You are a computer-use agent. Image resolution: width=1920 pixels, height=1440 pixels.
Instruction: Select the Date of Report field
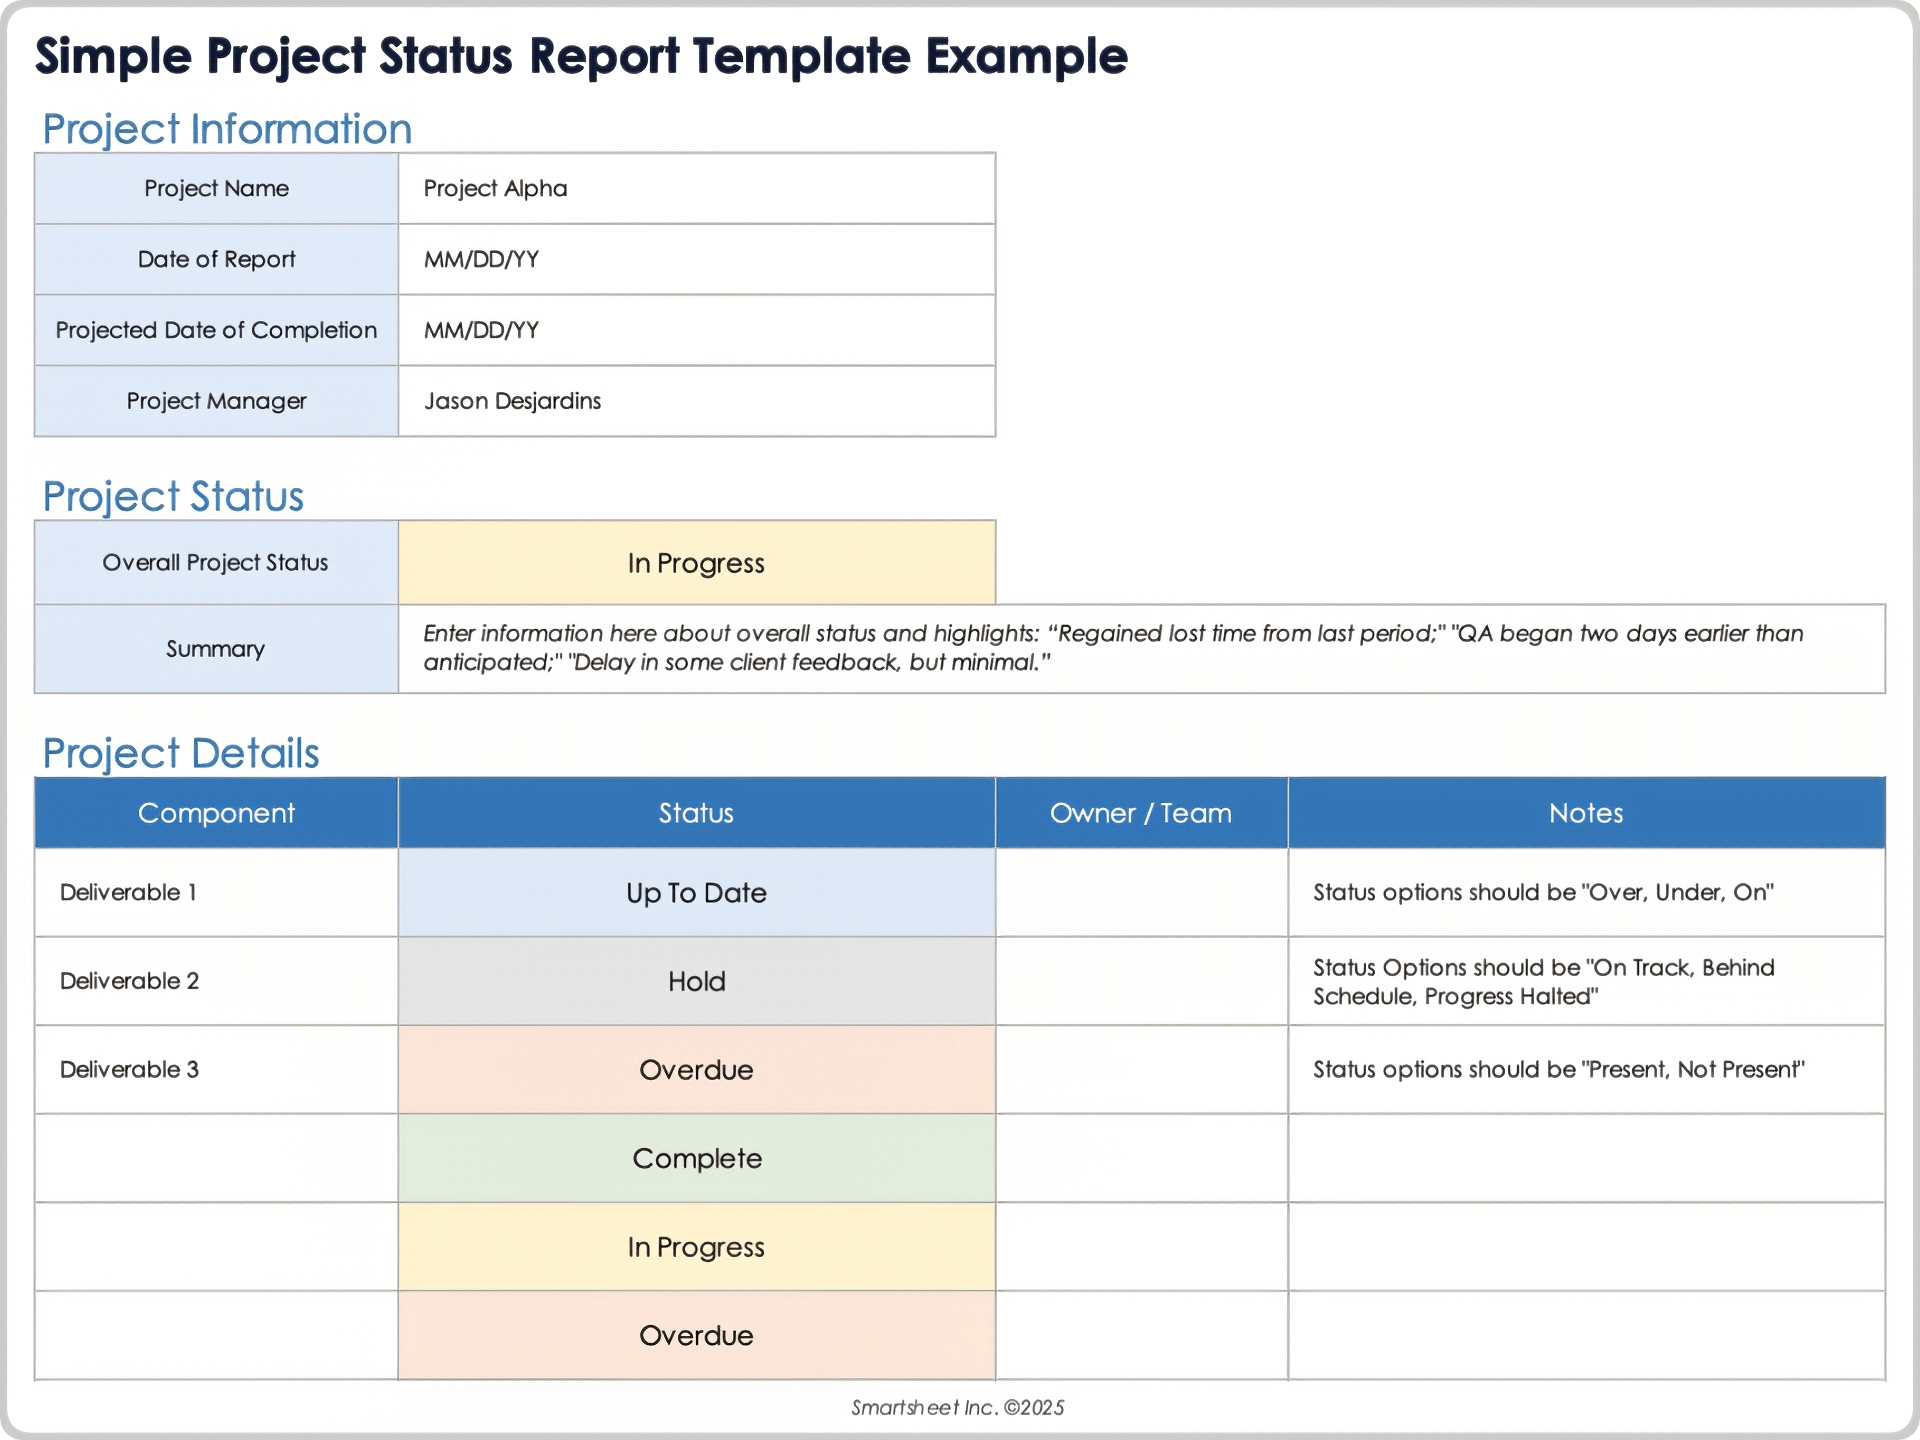[215, 259]
